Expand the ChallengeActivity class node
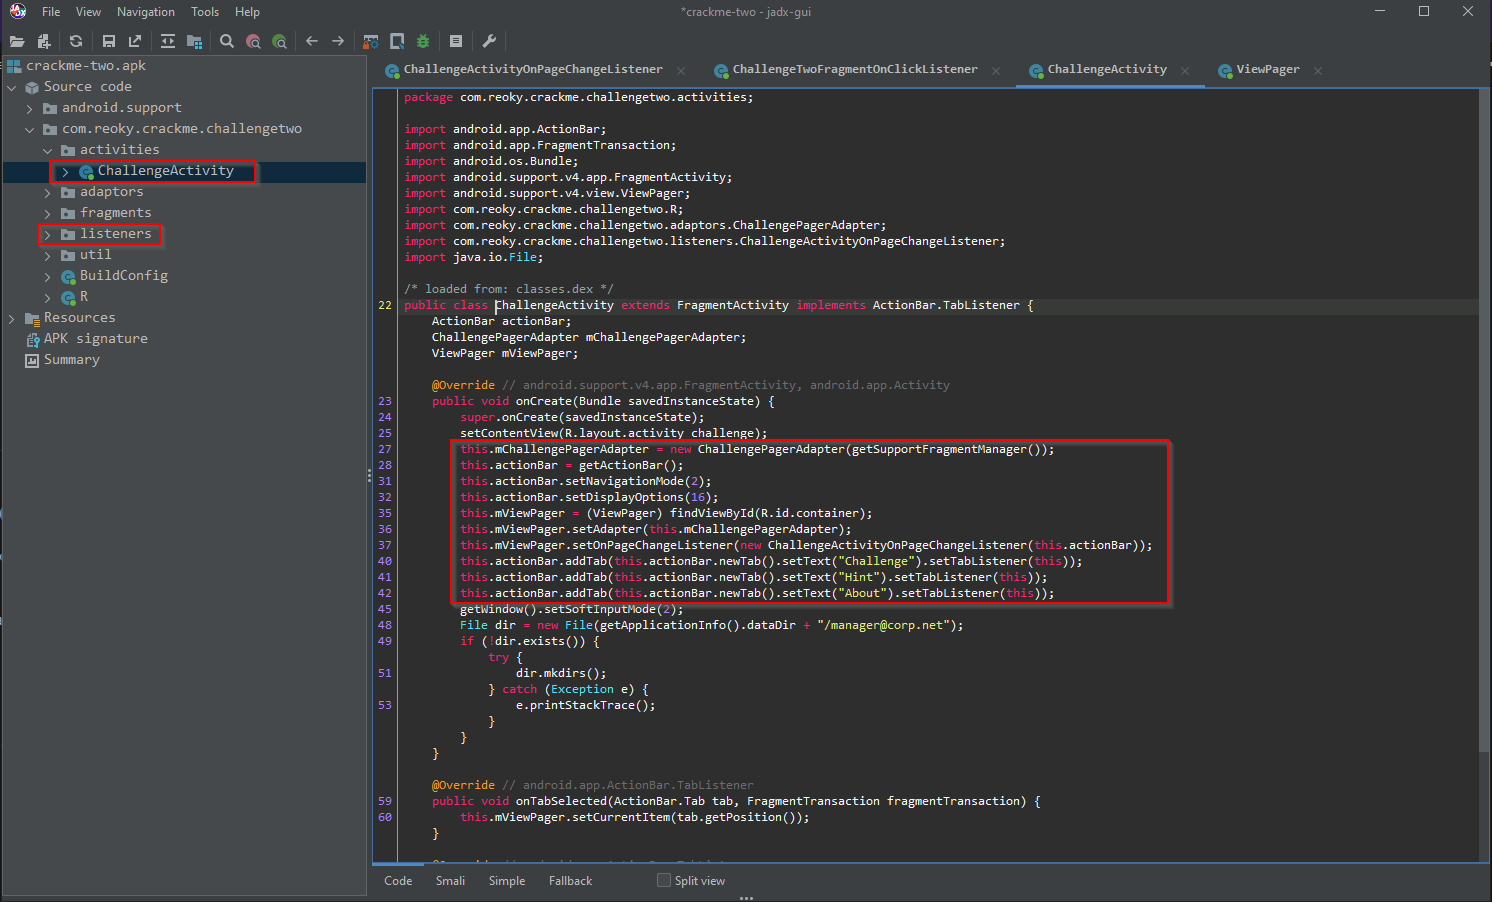Viewport: 1492px width, 902px height. click(x=65, y=171)
